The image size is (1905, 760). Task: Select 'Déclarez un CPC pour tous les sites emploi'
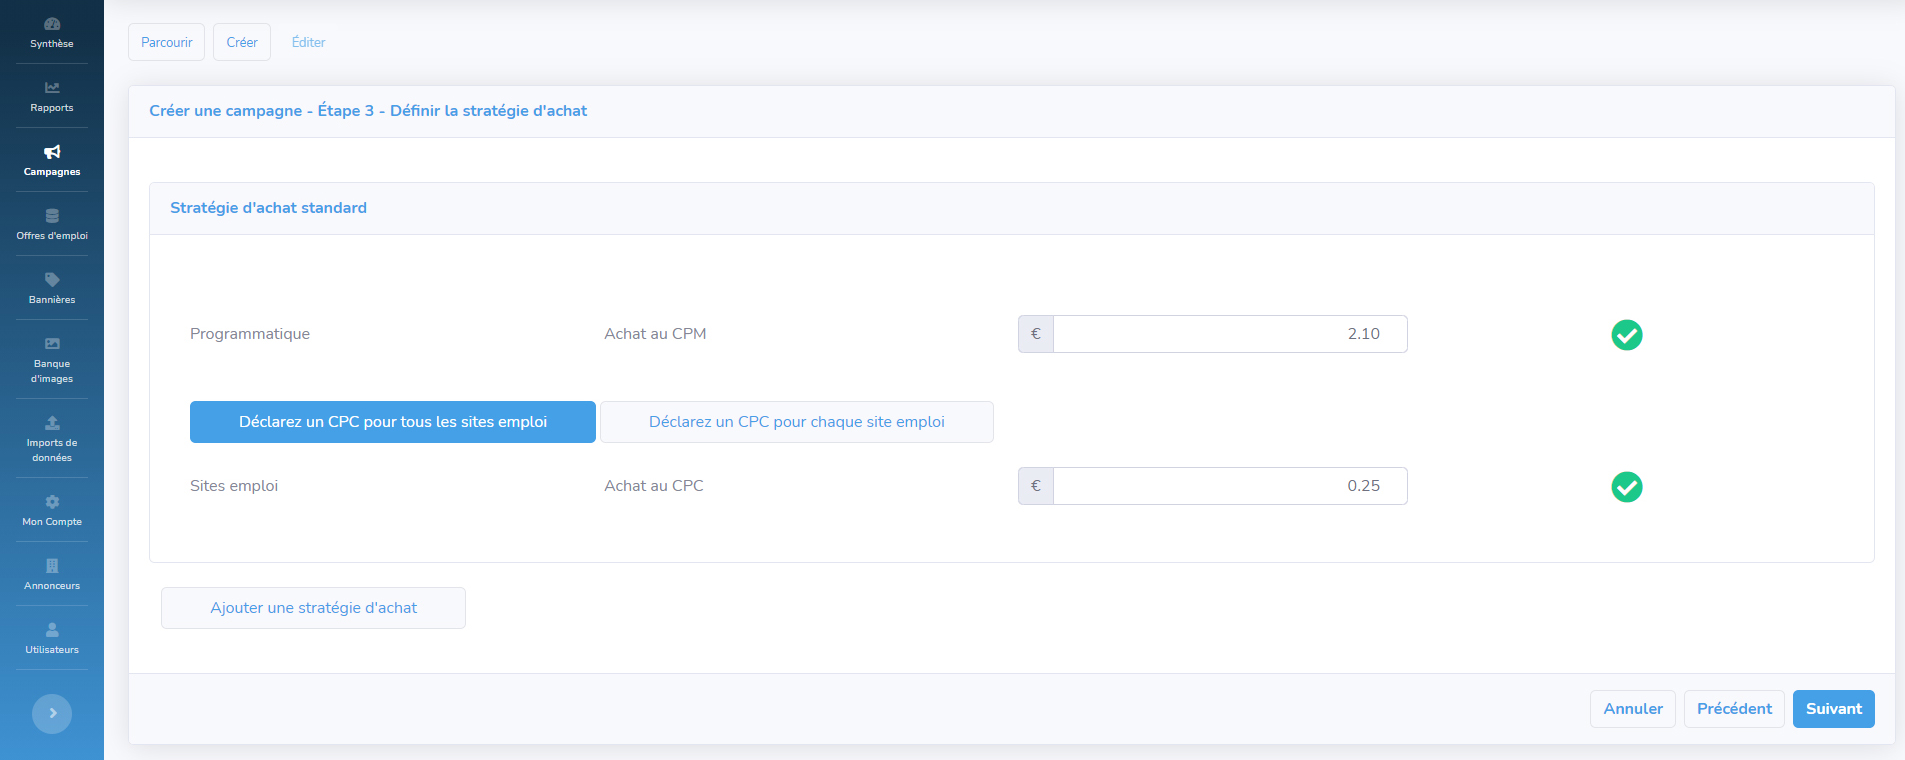[392, 422]
